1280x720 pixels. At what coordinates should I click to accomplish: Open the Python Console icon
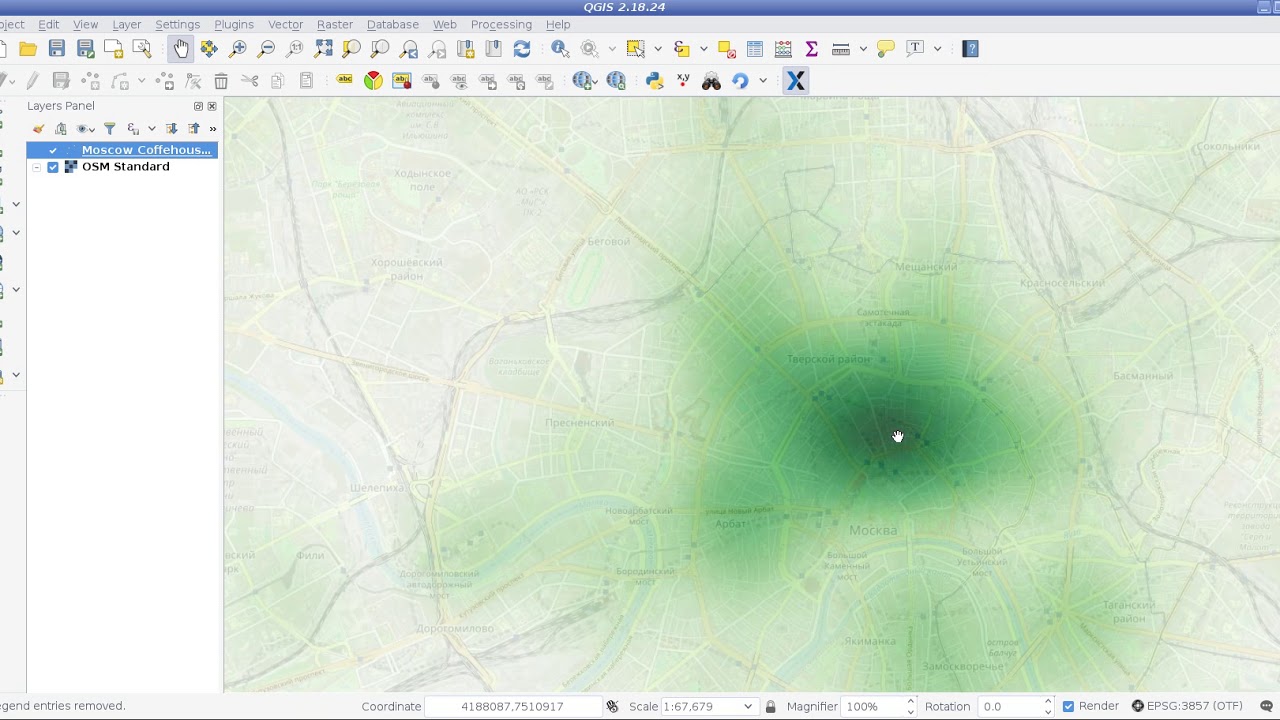655,81
